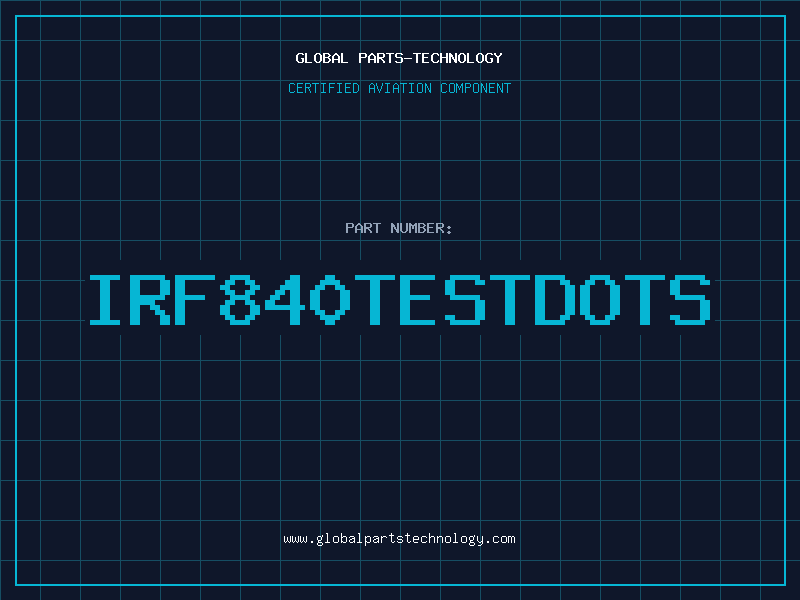This screenshot has width=800, height=600.
Task: Click the final S of part number
Action: click(690, 300)
